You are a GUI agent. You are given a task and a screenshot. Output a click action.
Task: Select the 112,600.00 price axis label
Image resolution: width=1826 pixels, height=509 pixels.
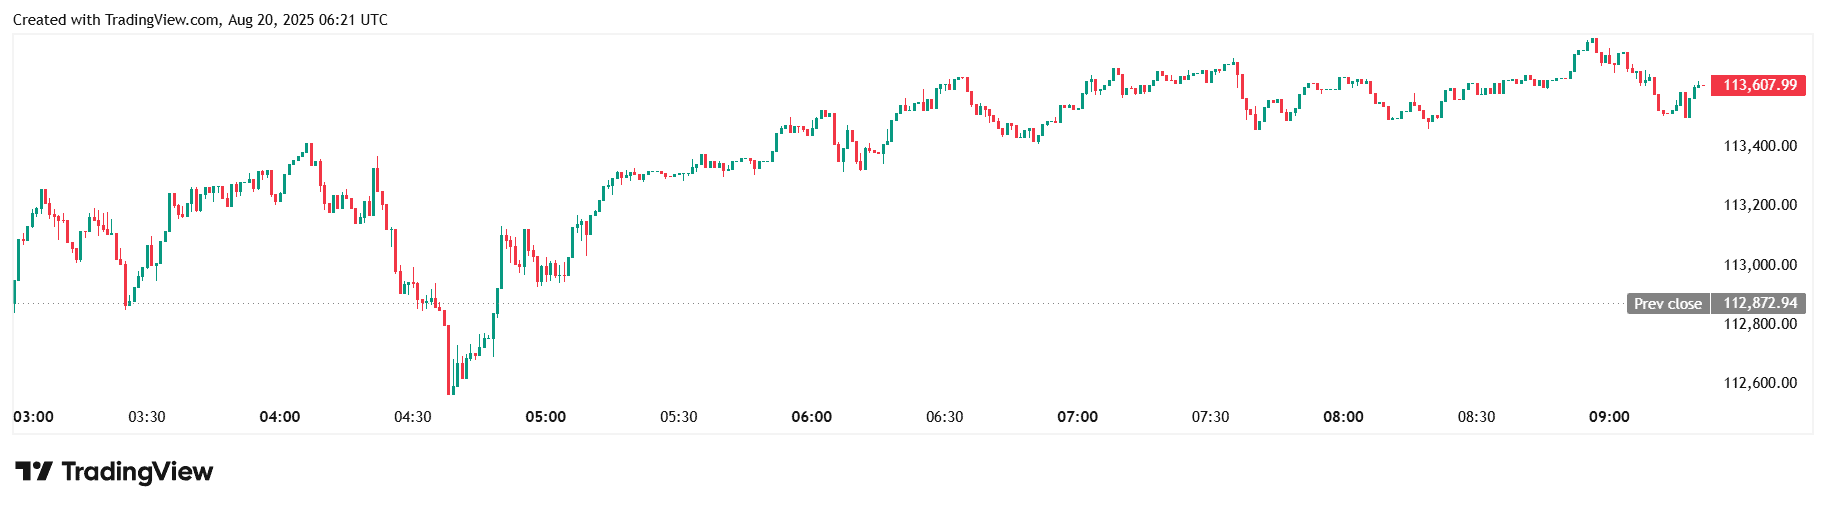point(1759,383)
